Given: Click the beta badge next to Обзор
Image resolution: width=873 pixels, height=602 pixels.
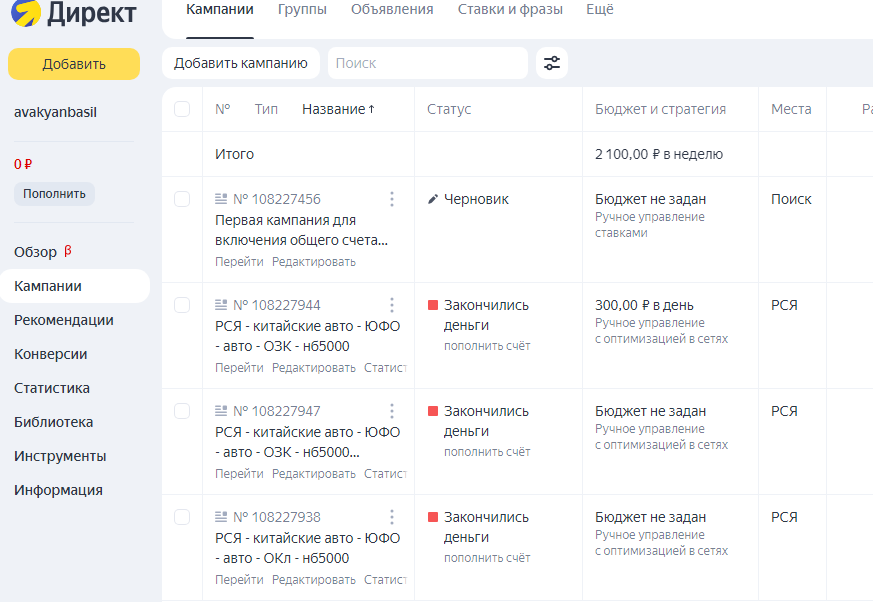Looking at the screenshot, I should [x=67, y=250].
